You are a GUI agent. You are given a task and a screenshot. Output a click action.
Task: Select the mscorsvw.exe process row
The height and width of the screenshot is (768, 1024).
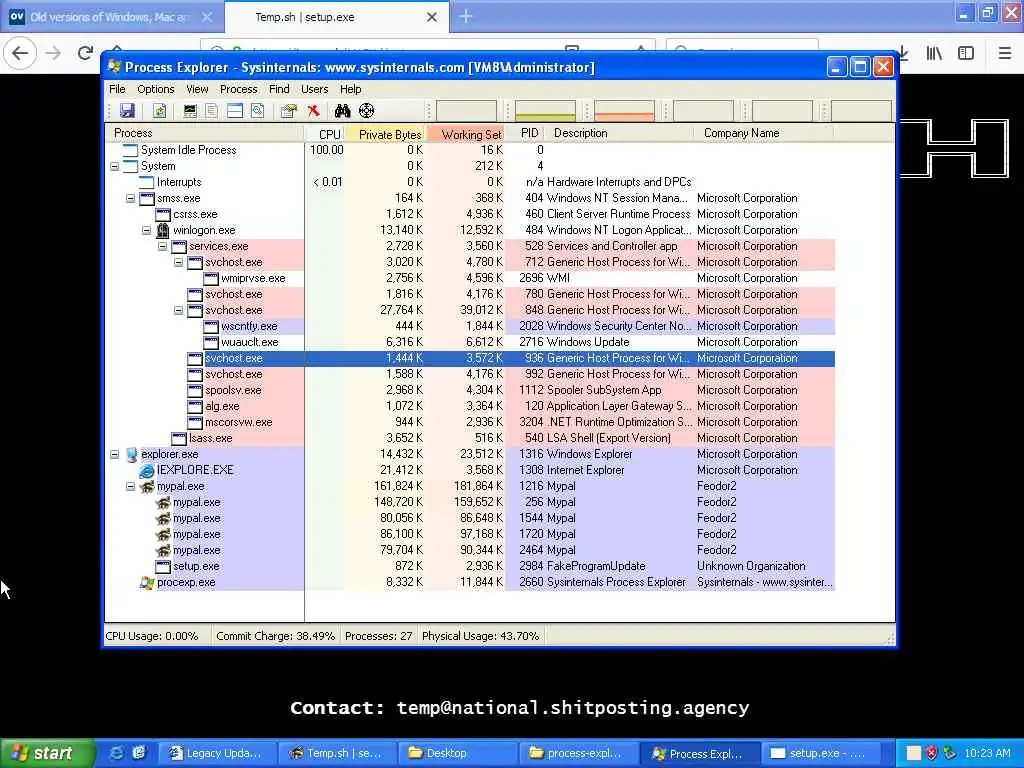coord(470,423)
